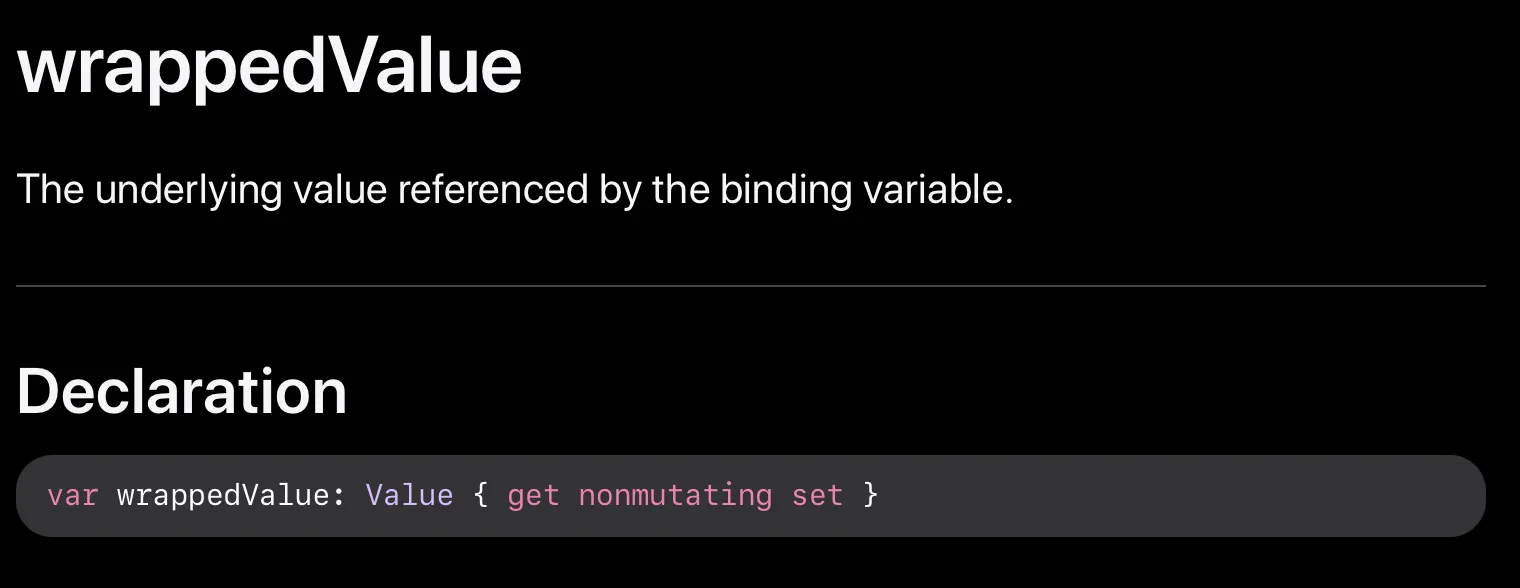This screenshot has width=1520, height=588.
Task: Click the opening curly brace in code
Action: click(481, 495)
